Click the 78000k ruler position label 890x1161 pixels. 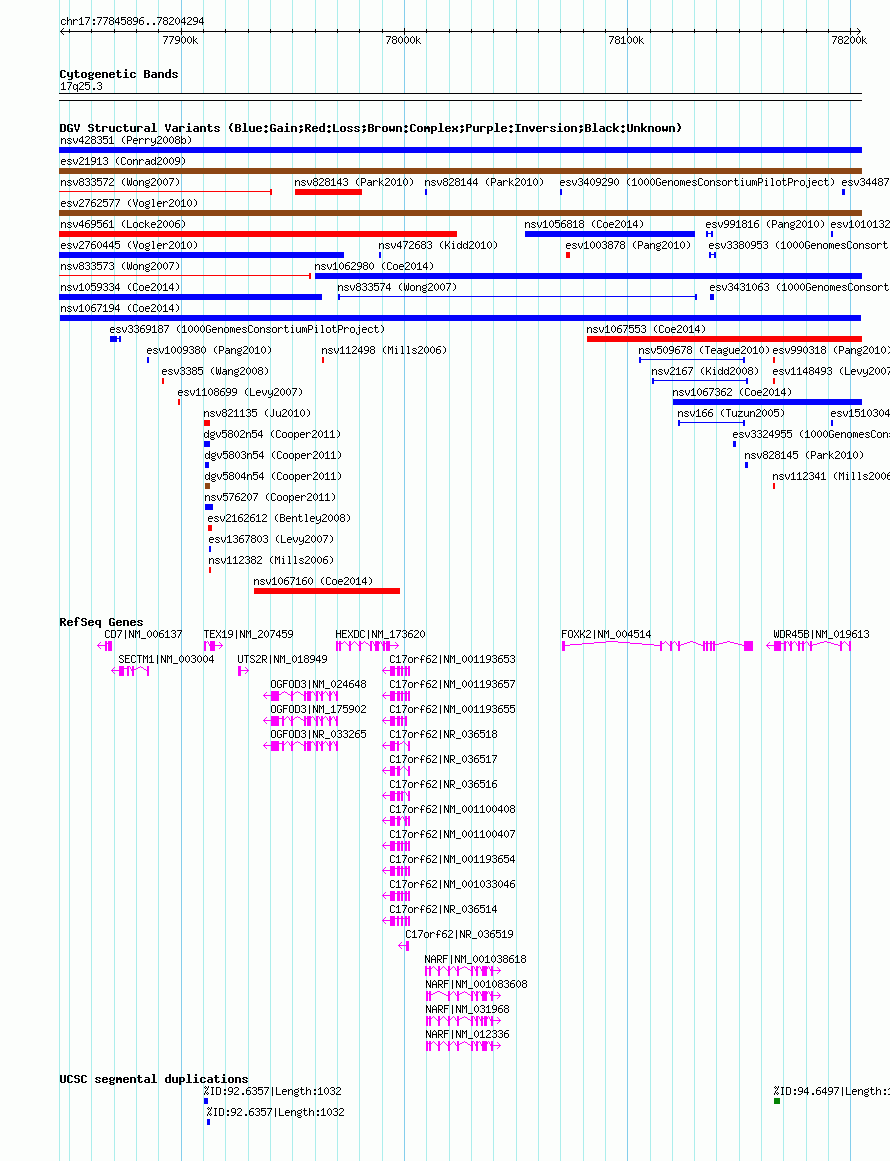pyautogui.click(x=403, y=40)
